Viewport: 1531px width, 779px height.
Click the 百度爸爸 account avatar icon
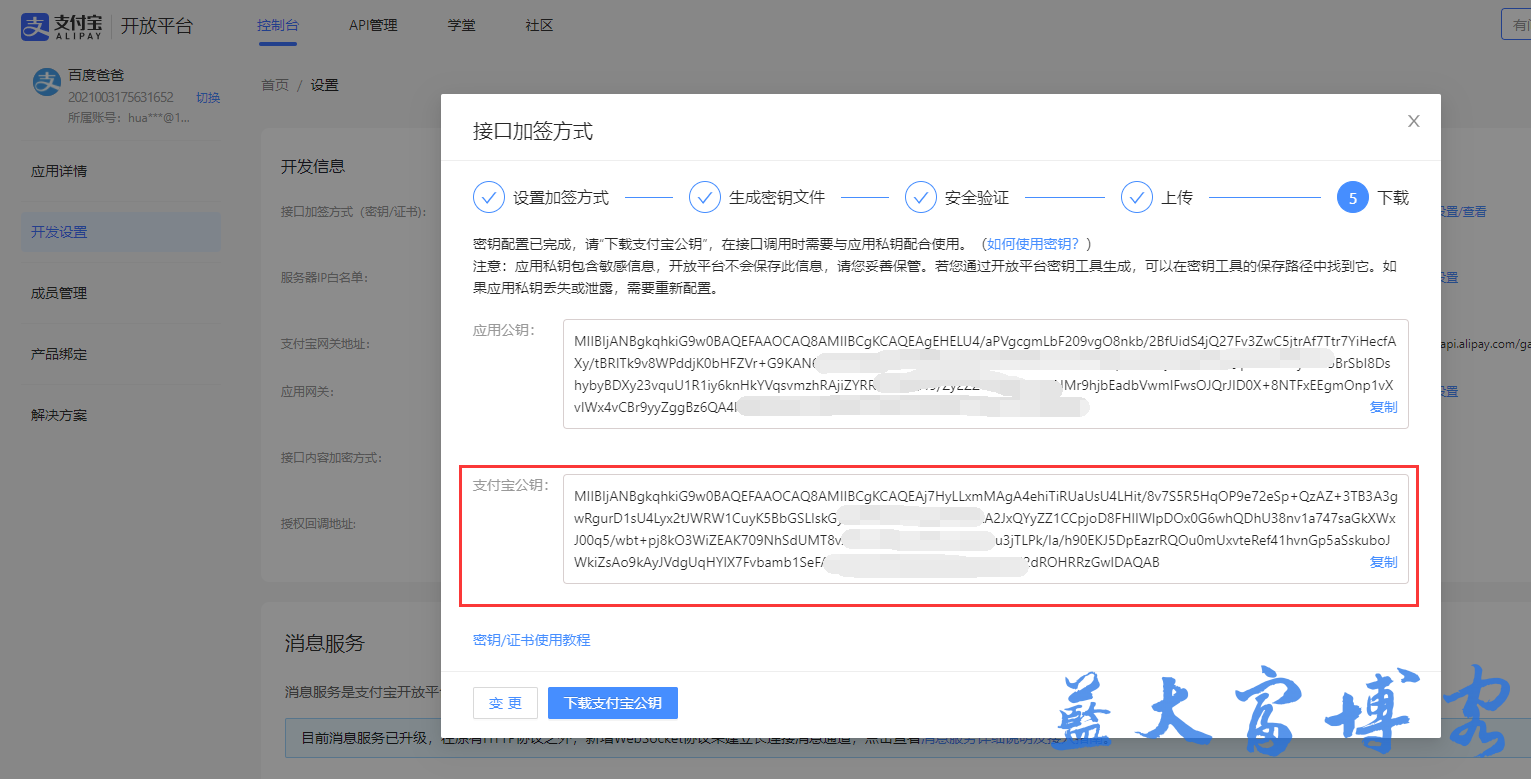[x=47, y=82]
